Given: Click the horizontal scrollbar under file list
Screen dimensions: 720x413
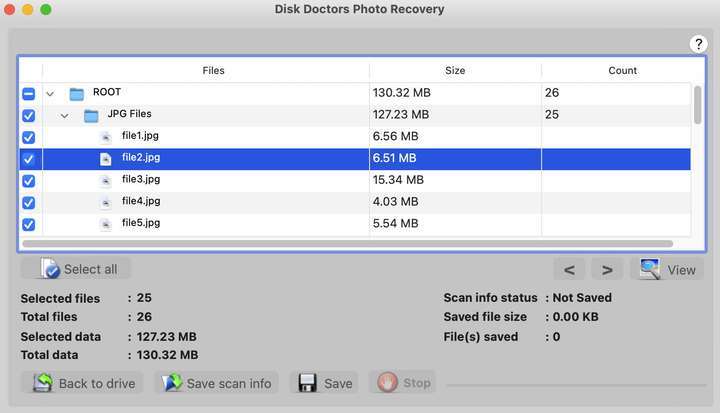Looking at the screenshot, I should coord(348,243).
